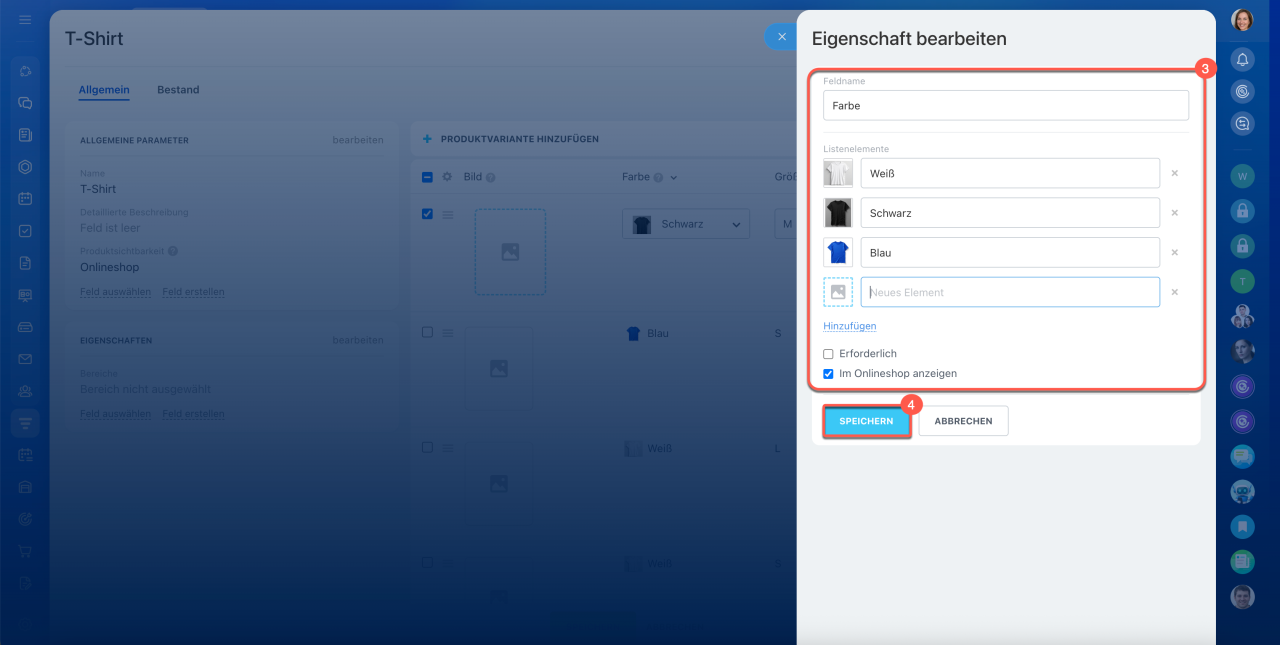Click image placeholder for the new element

[838, 292]
